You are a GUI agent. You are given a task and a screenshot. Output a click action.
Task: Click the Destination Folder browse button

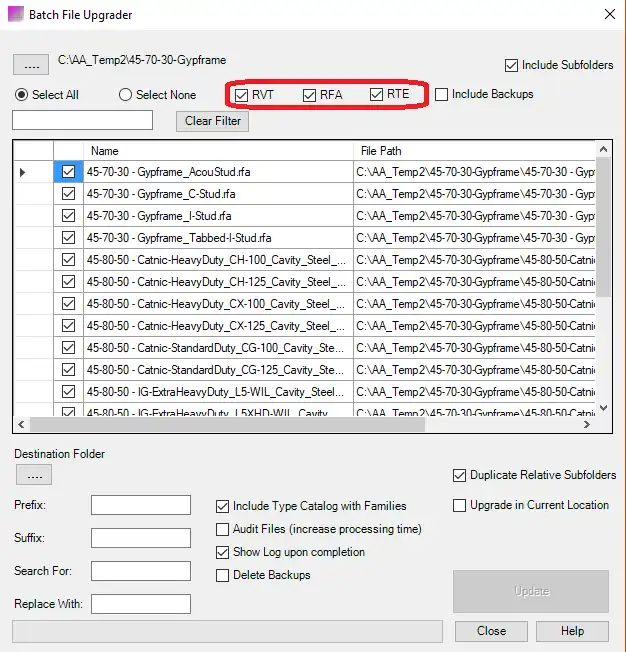[33, 475]
